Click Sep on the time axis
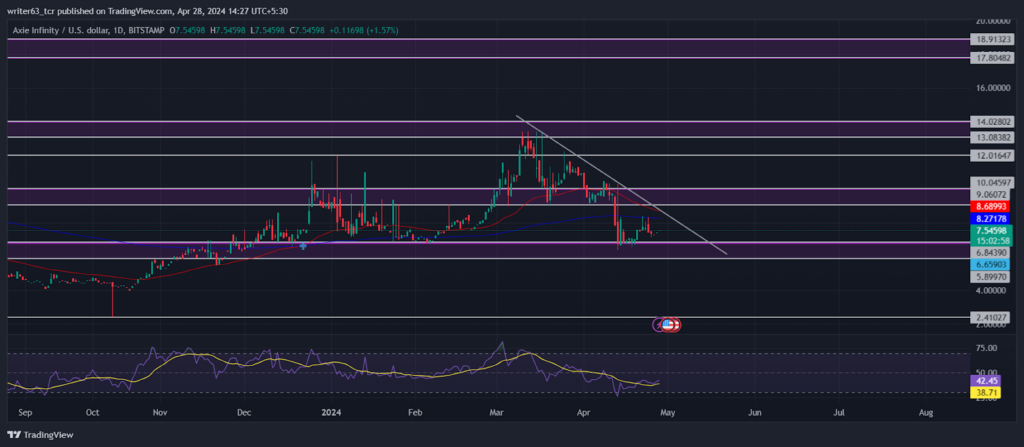The height and width of the screenshot is (447, 1024). tap(26, 413)
